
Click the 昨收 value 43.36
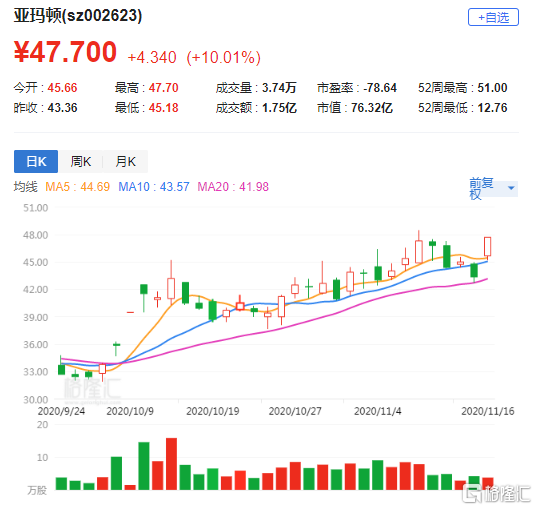[62, 108]
